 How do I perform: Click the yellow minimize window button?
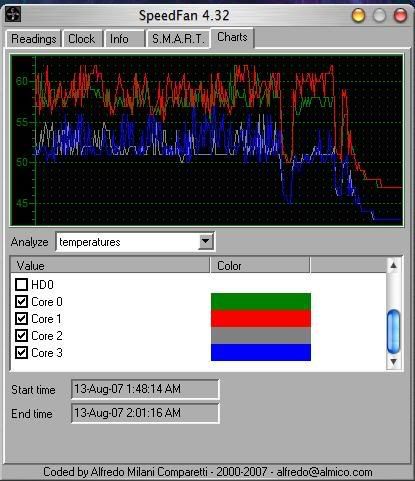pos(359,15)
